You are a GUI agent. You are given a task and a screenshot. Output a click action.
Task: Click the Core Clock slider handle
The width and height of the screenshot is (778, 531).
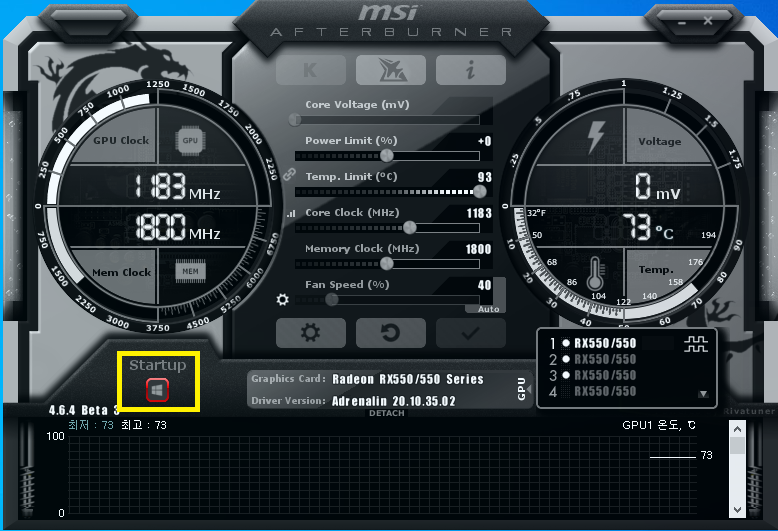coord(410,228)
